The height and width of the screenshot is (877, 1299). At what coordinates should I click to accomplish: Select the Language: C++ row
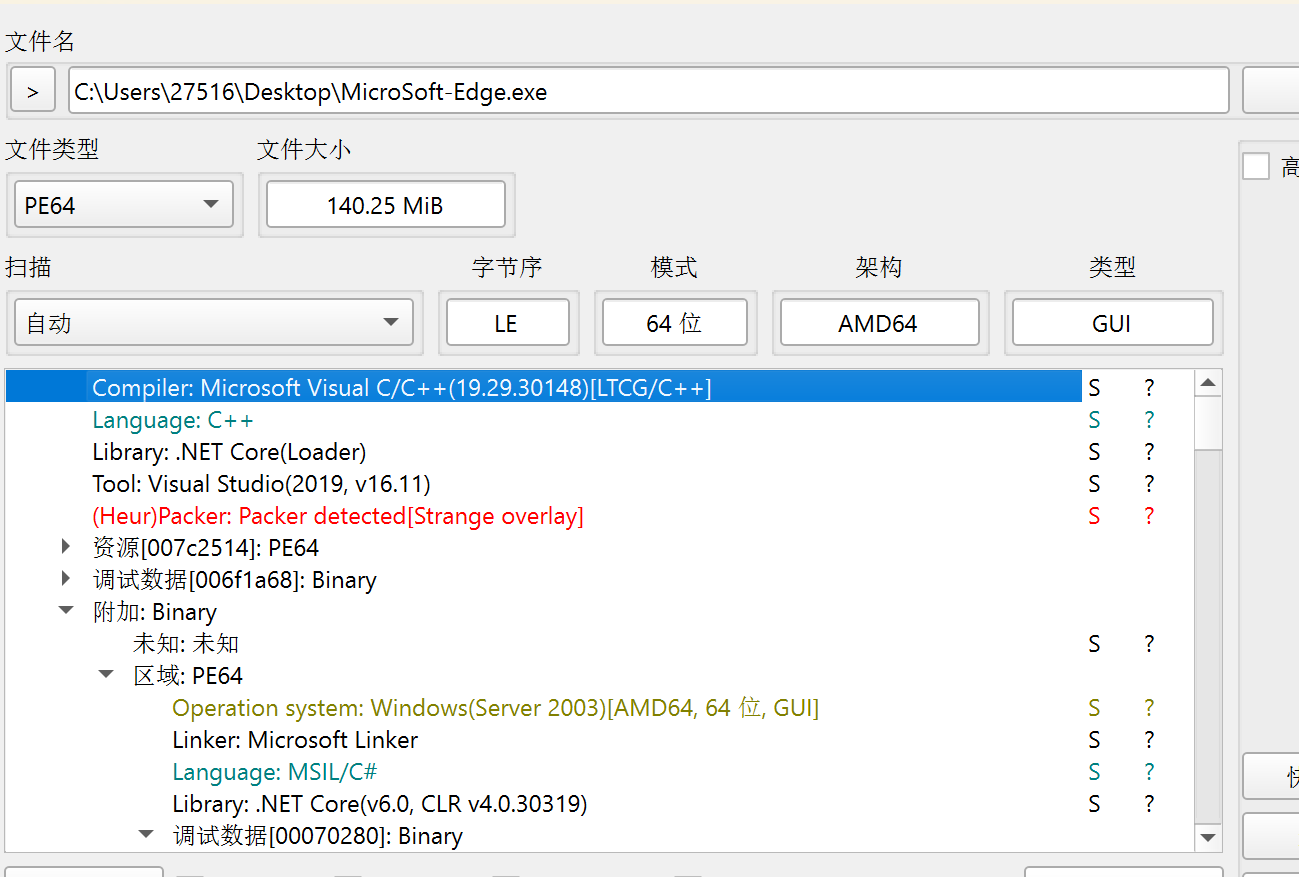click(173, 420)
